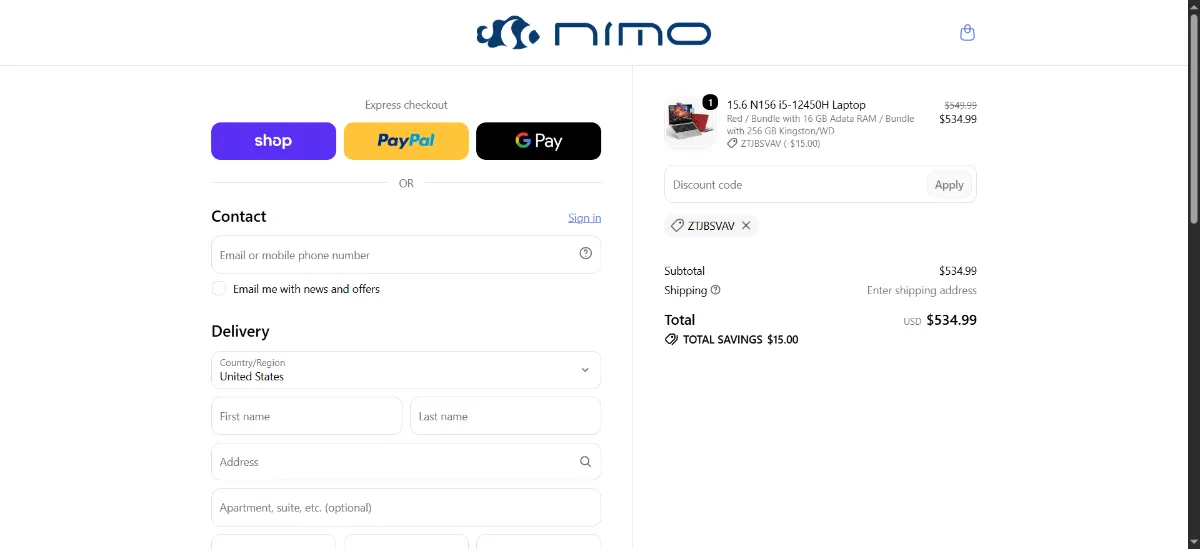Click the Express checkout label
Screen dimensions: 1200x549
(406, 105)
